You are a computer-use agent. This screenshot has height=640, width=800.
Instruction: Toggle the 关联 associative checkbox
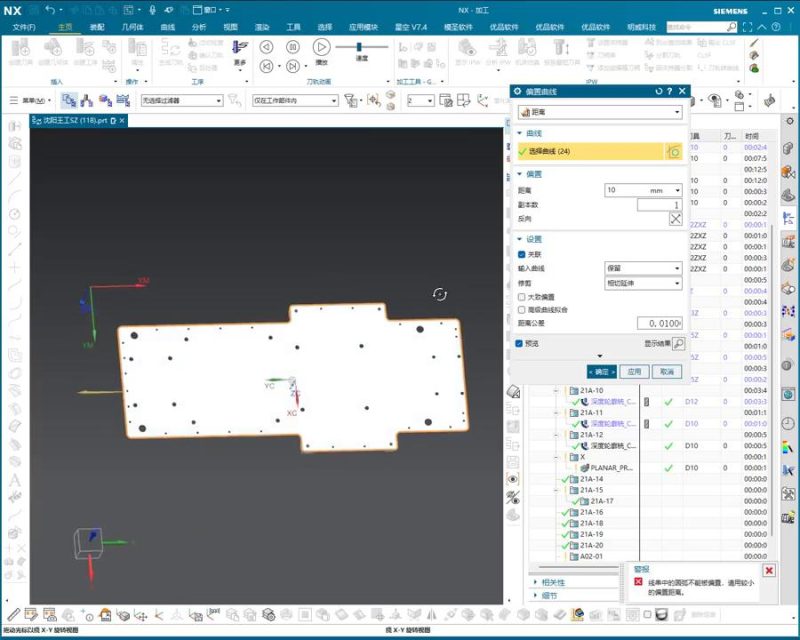522,255
